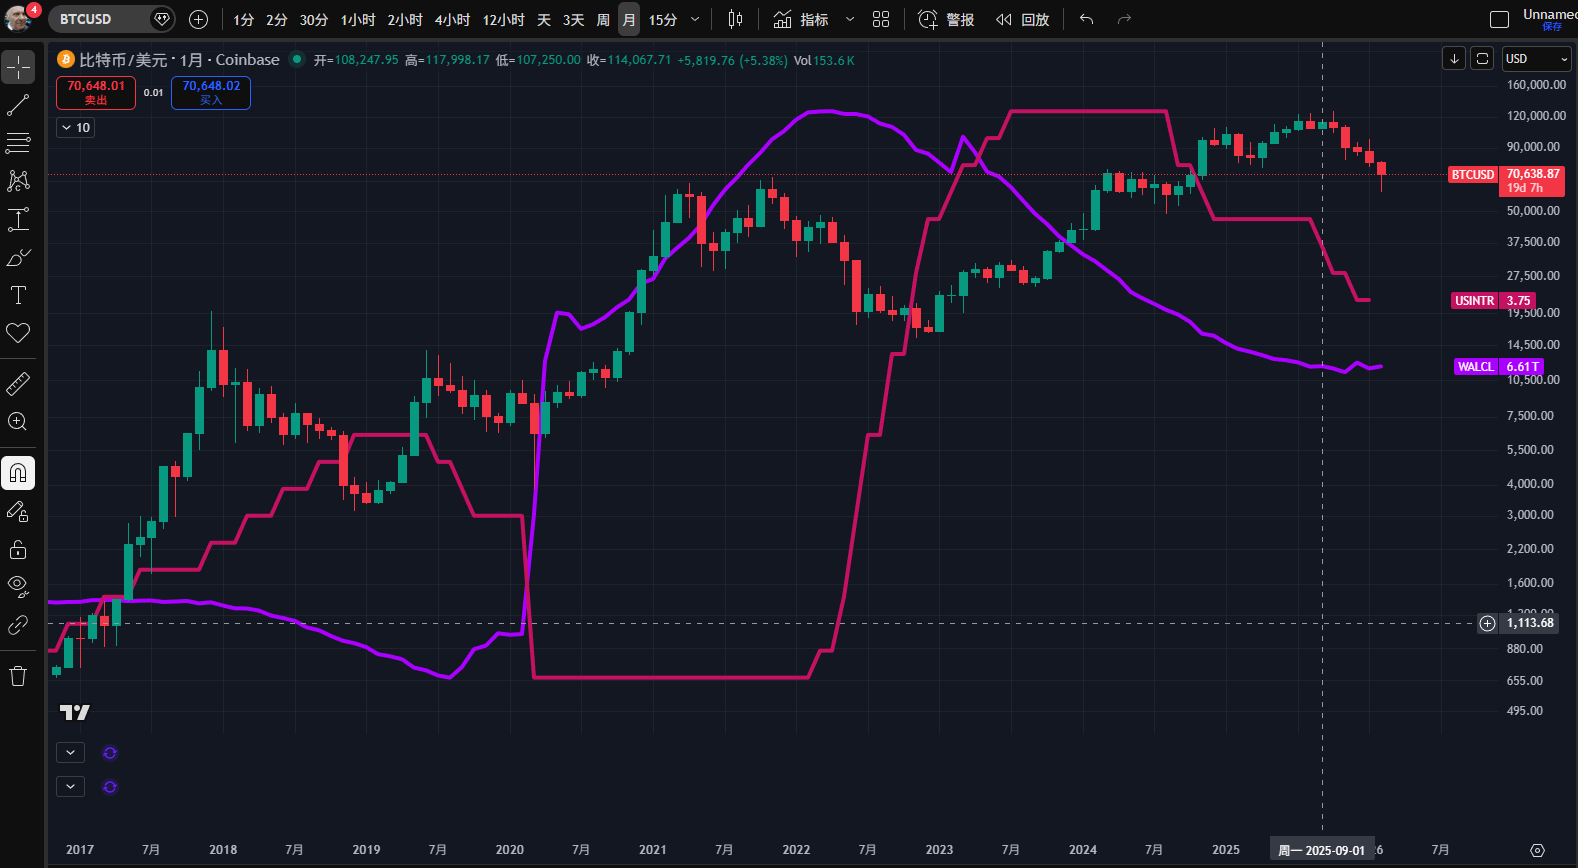Click the price scale down-arrow button
Screen dimensions: 1578x868
click(1454, 58)
